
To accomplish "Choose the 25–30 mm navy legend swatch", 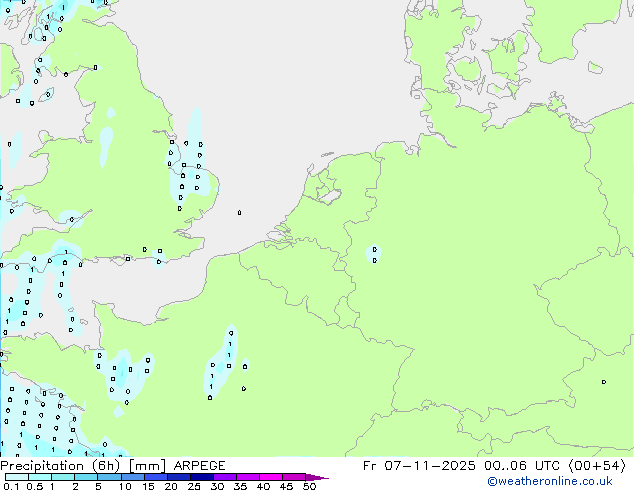I will click(x=201, y=477).
